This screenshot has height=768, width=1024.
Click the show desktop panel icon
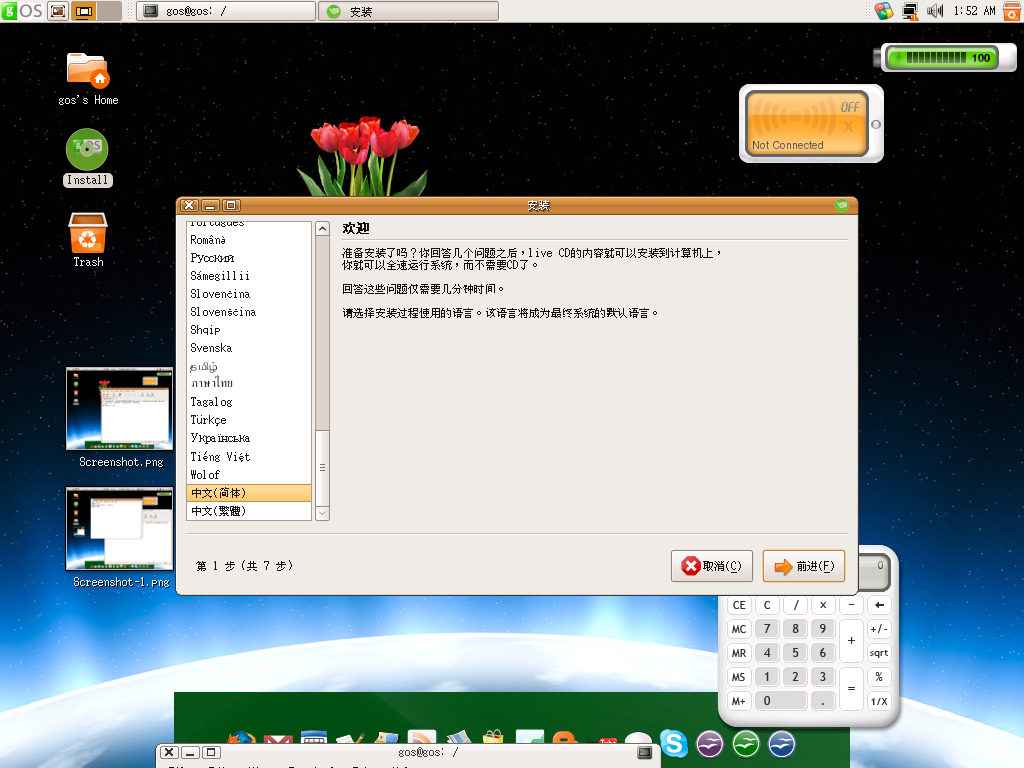coord(58,11)
